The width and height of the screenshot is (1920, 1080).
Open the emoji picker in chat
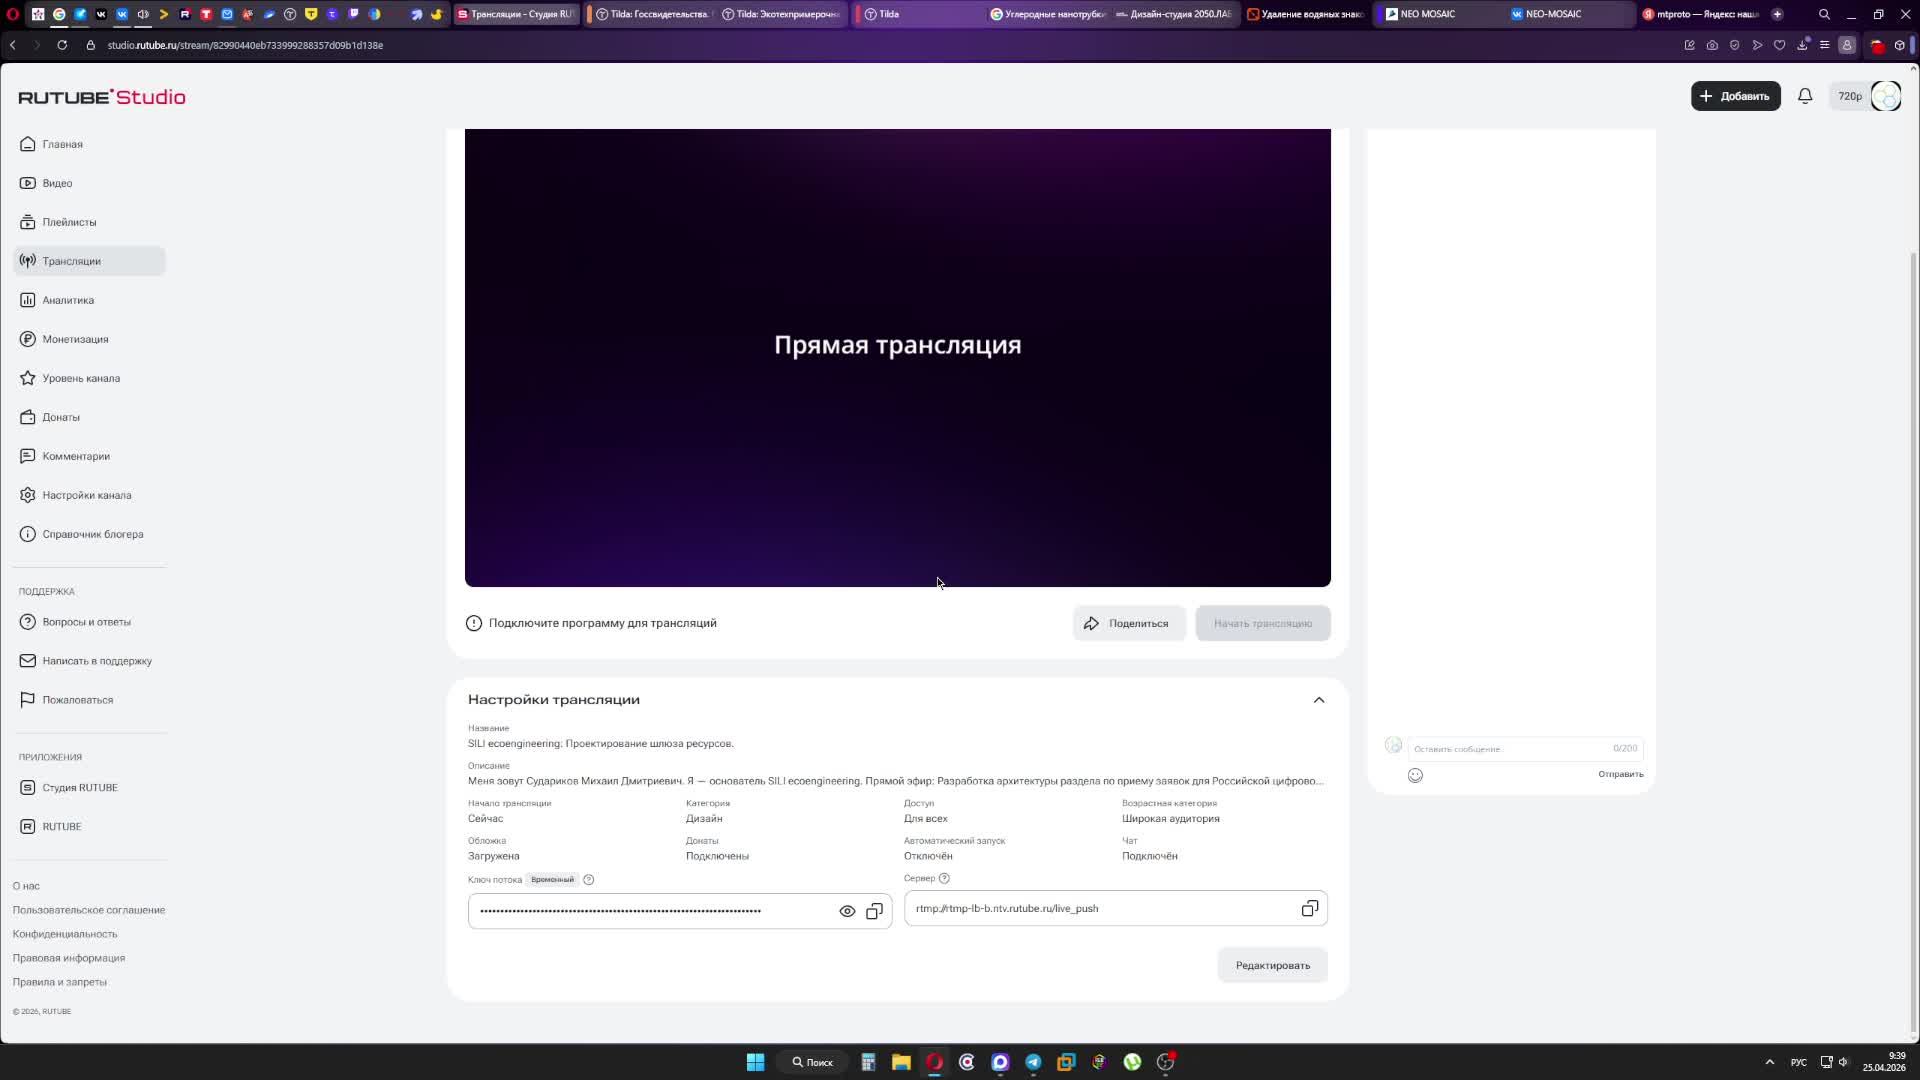[x=1415, y=774]
